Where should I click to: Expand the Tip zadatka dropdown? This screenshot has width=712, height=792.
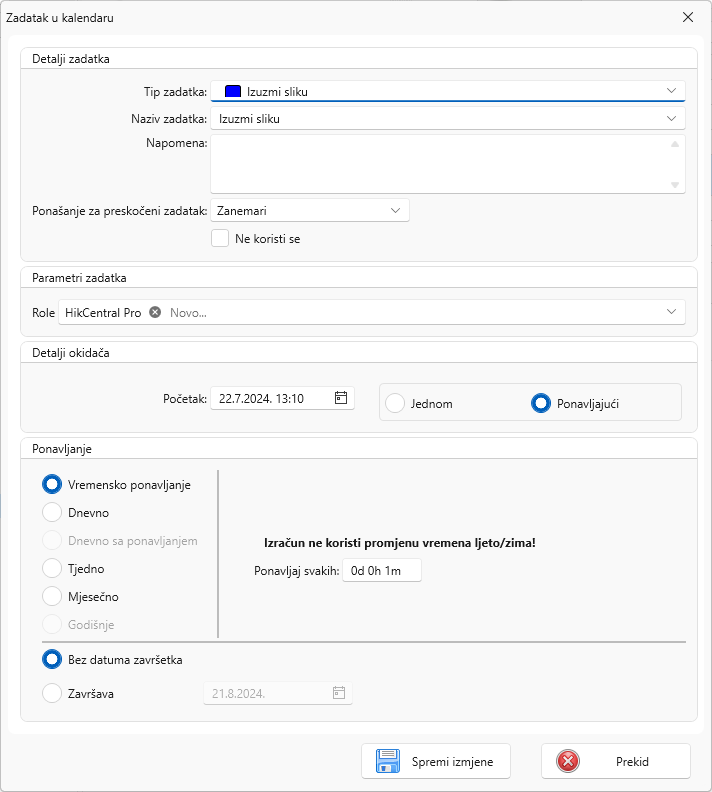(672, 91)
